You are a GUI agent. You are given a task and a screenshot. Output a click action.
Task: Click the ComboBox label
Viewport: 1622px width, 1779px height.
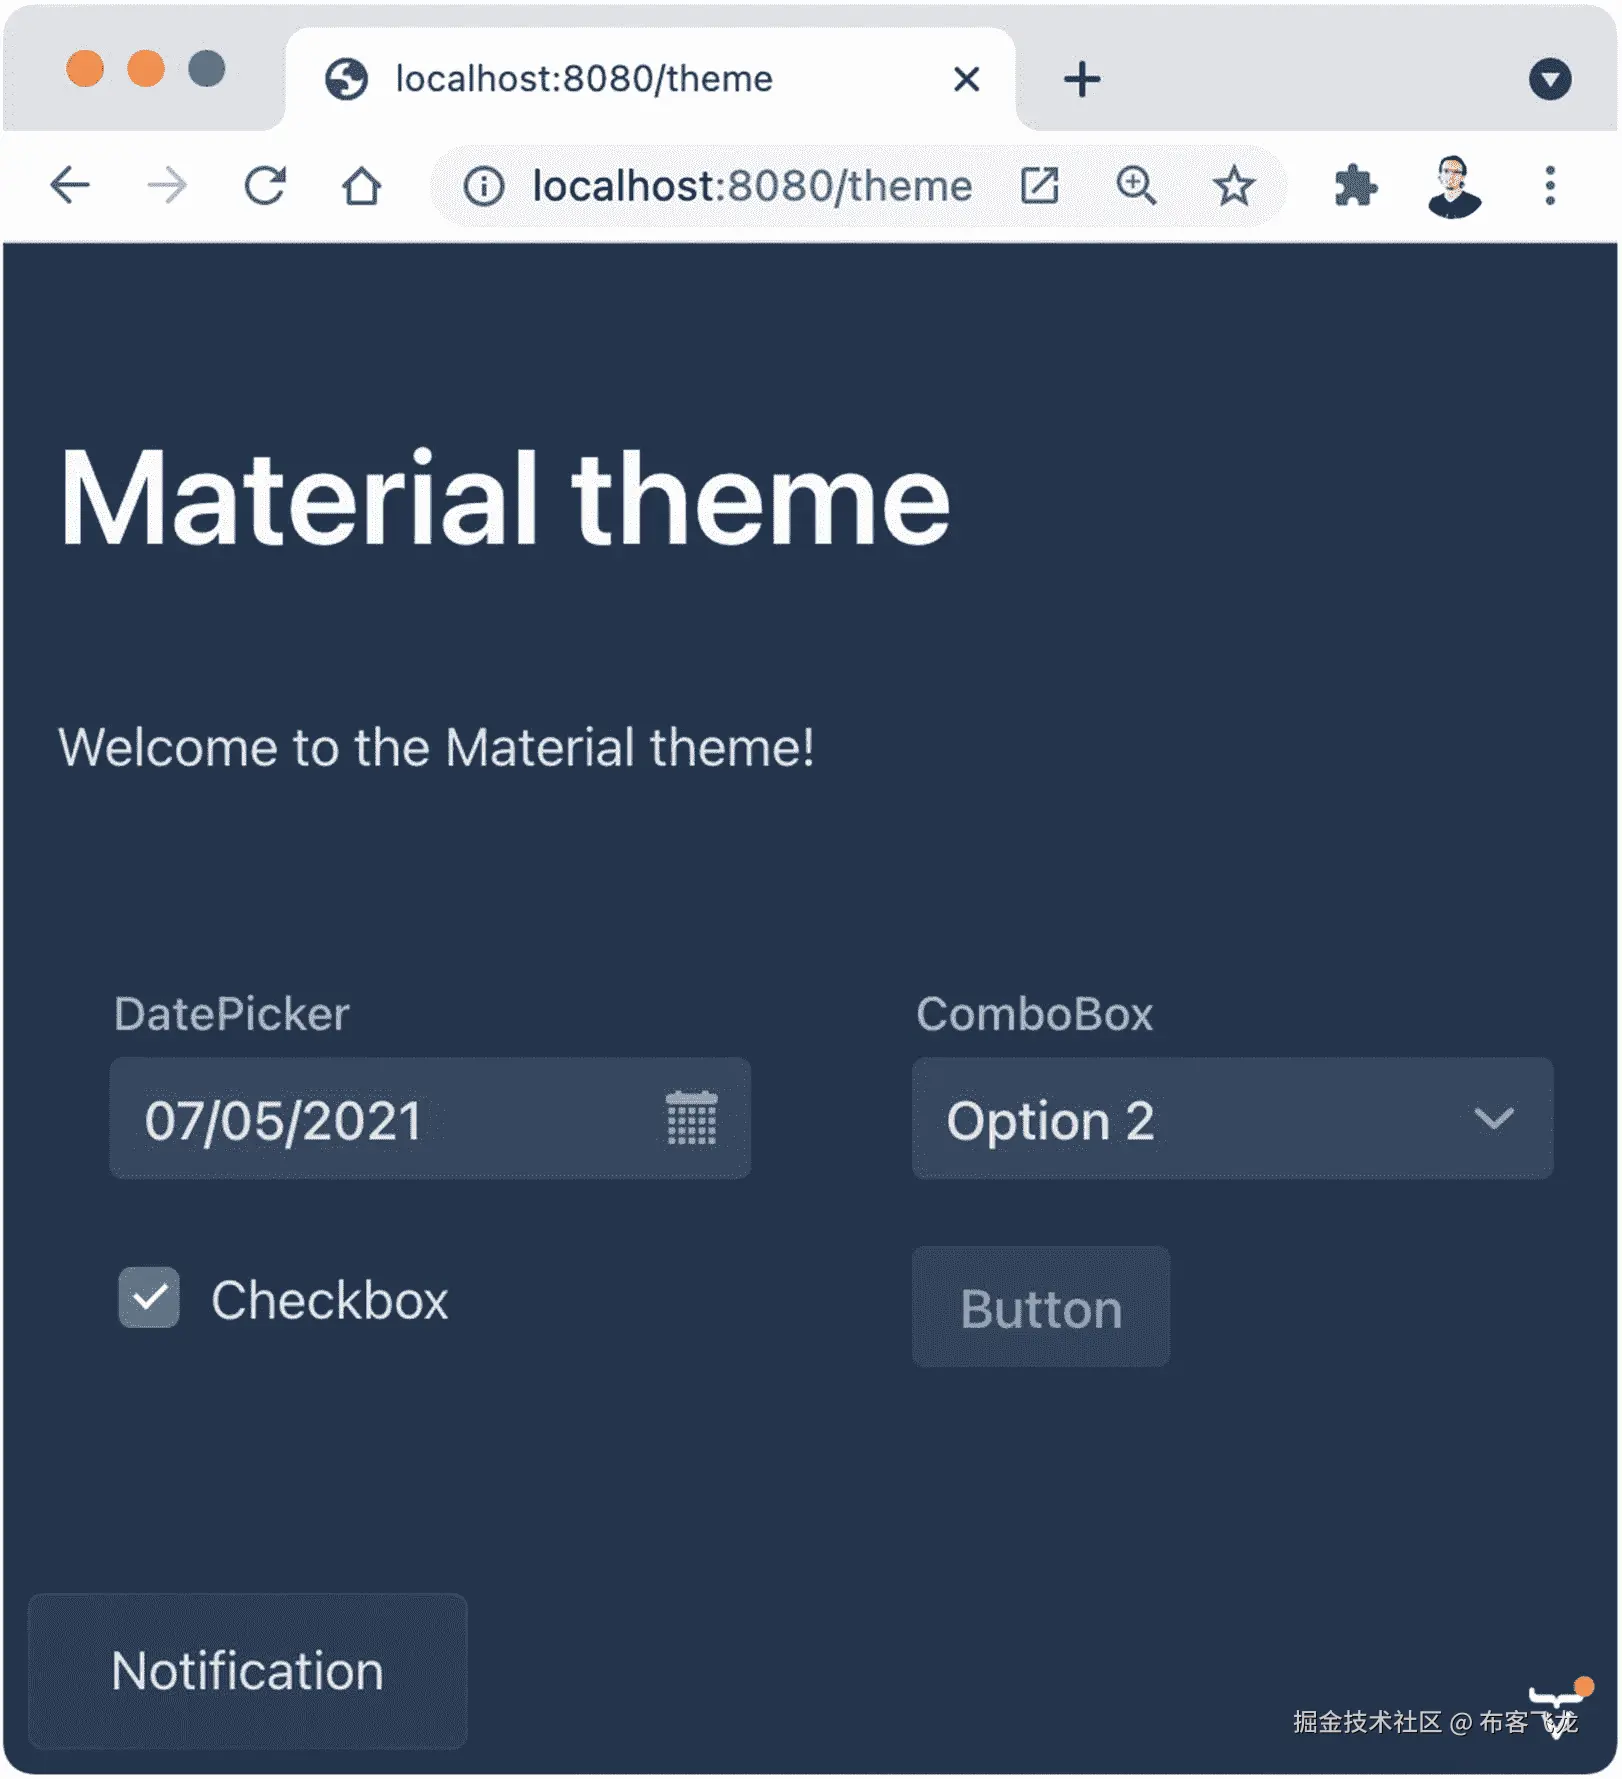click(x=1035, y=1014)
